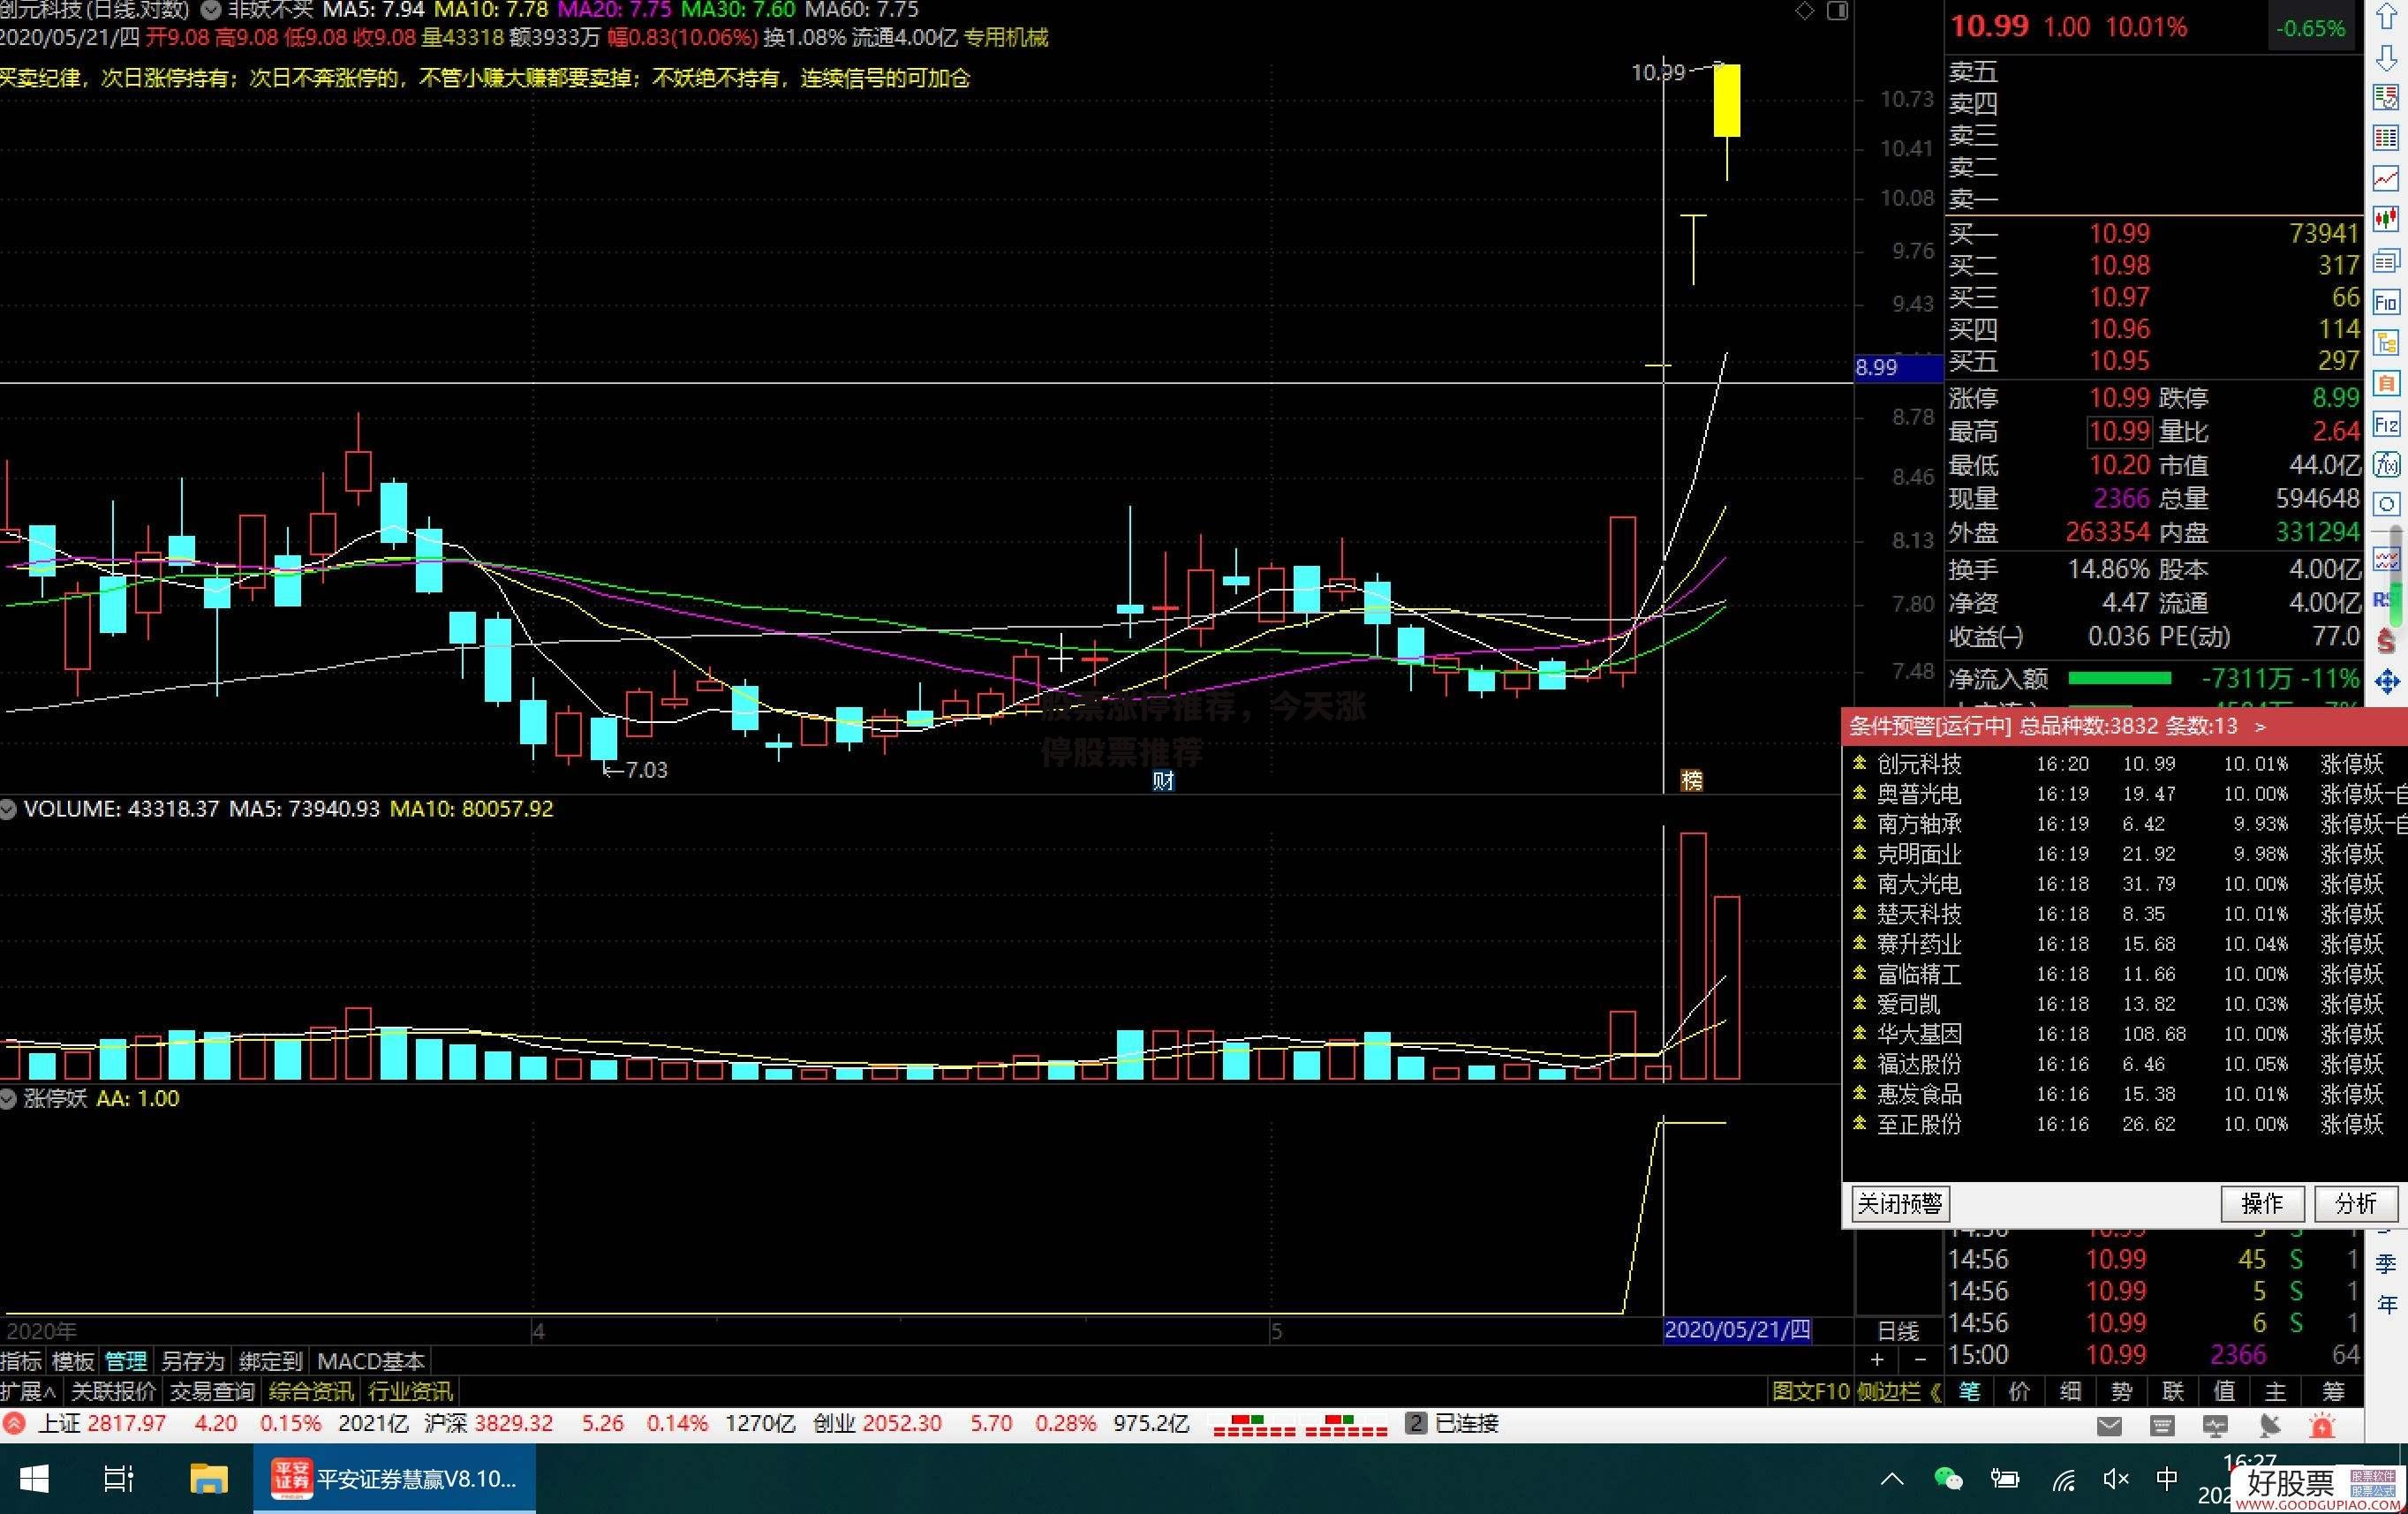Viewport: 2408px width, 1514px height.
Task: Click the blue four-arrow move icon
Action: point(2387,683)
